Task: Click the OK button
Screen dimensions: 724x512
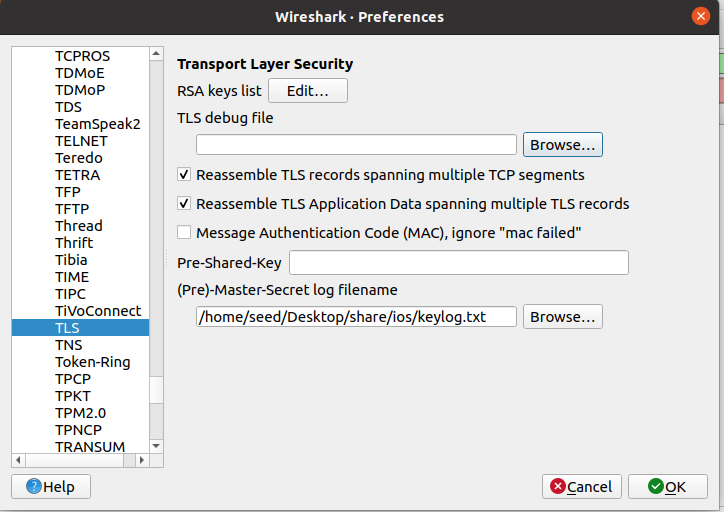Action: pyautogui.click(x=666, y=486)
